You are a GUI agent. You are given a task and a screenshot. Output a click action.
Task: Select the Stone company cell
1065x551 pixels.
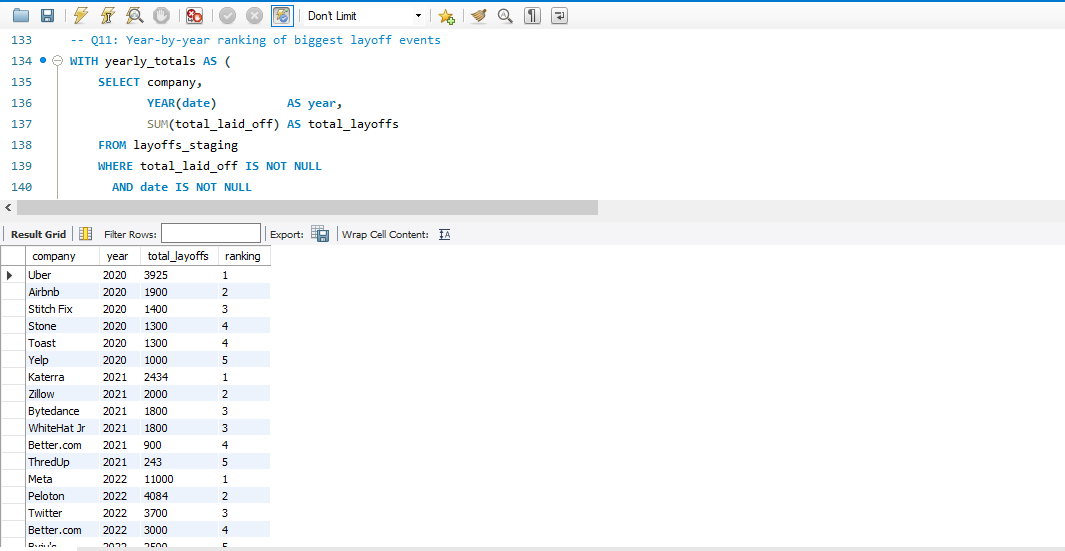tap(62, 326)
